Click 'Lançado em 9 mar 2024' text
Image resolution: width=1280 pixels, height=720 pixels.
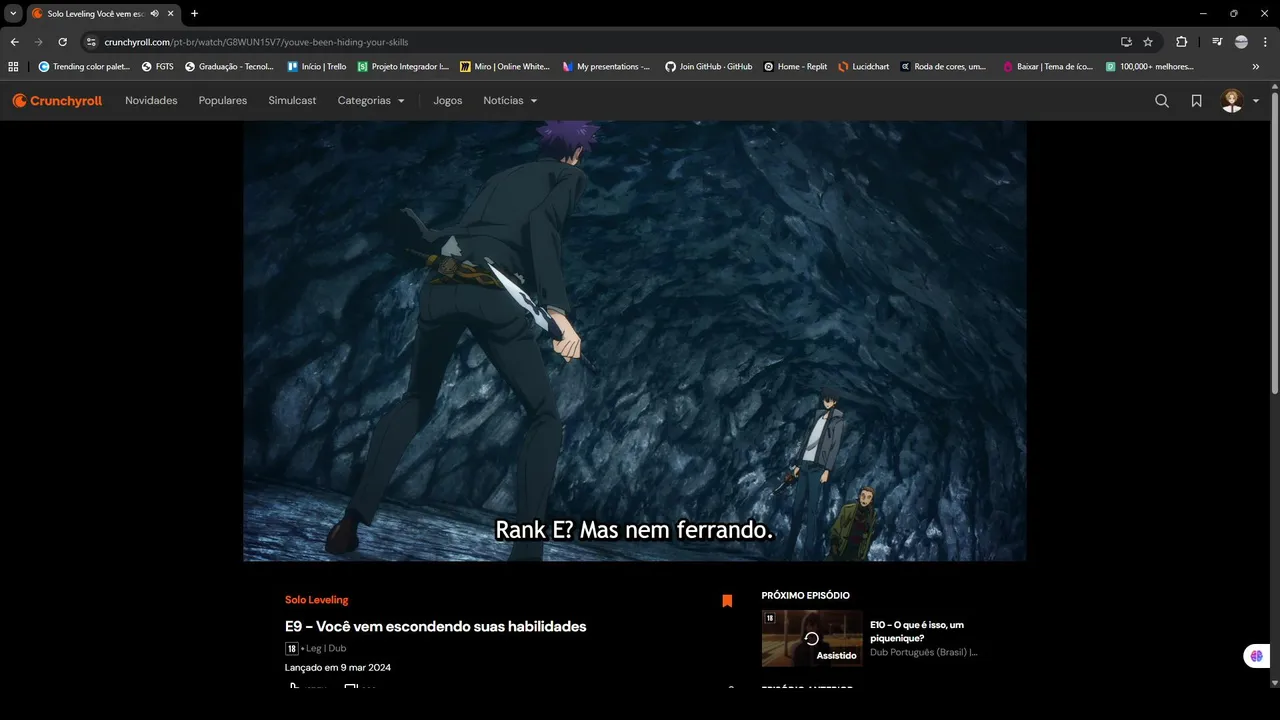[338, 667]
